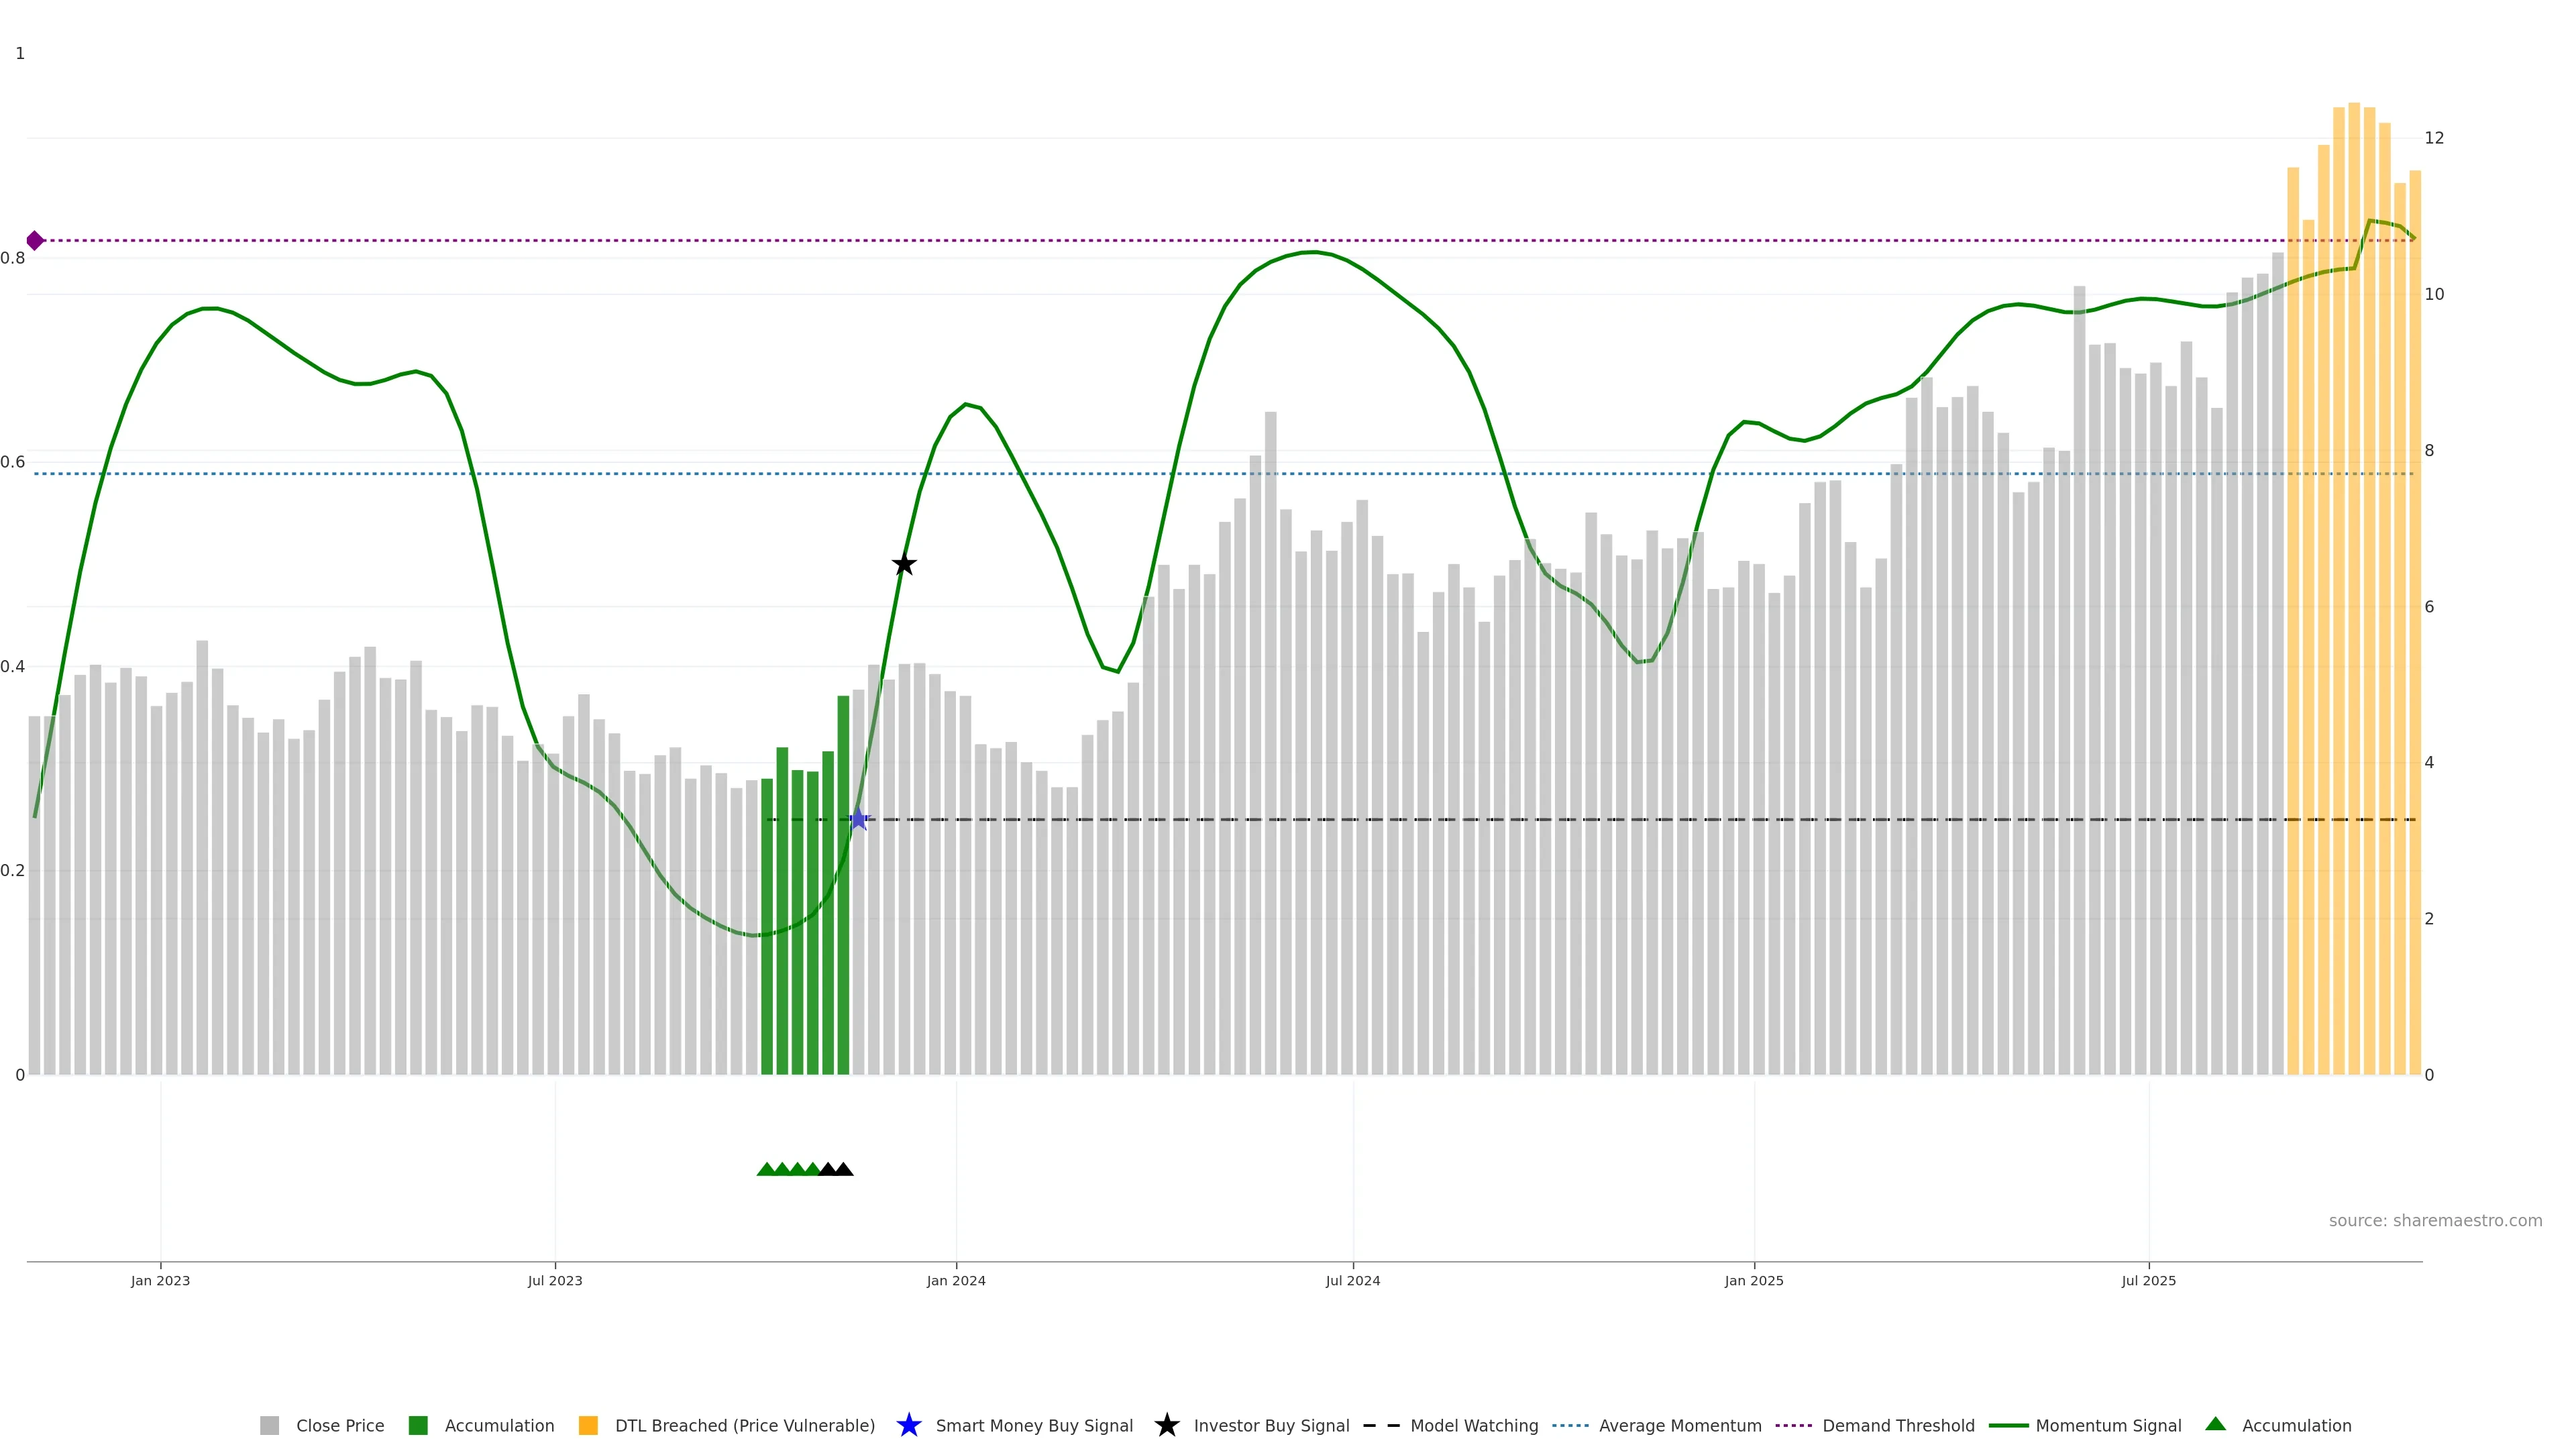
Task: Click the Jan 2024 axis label
Action: point(956,1280)
